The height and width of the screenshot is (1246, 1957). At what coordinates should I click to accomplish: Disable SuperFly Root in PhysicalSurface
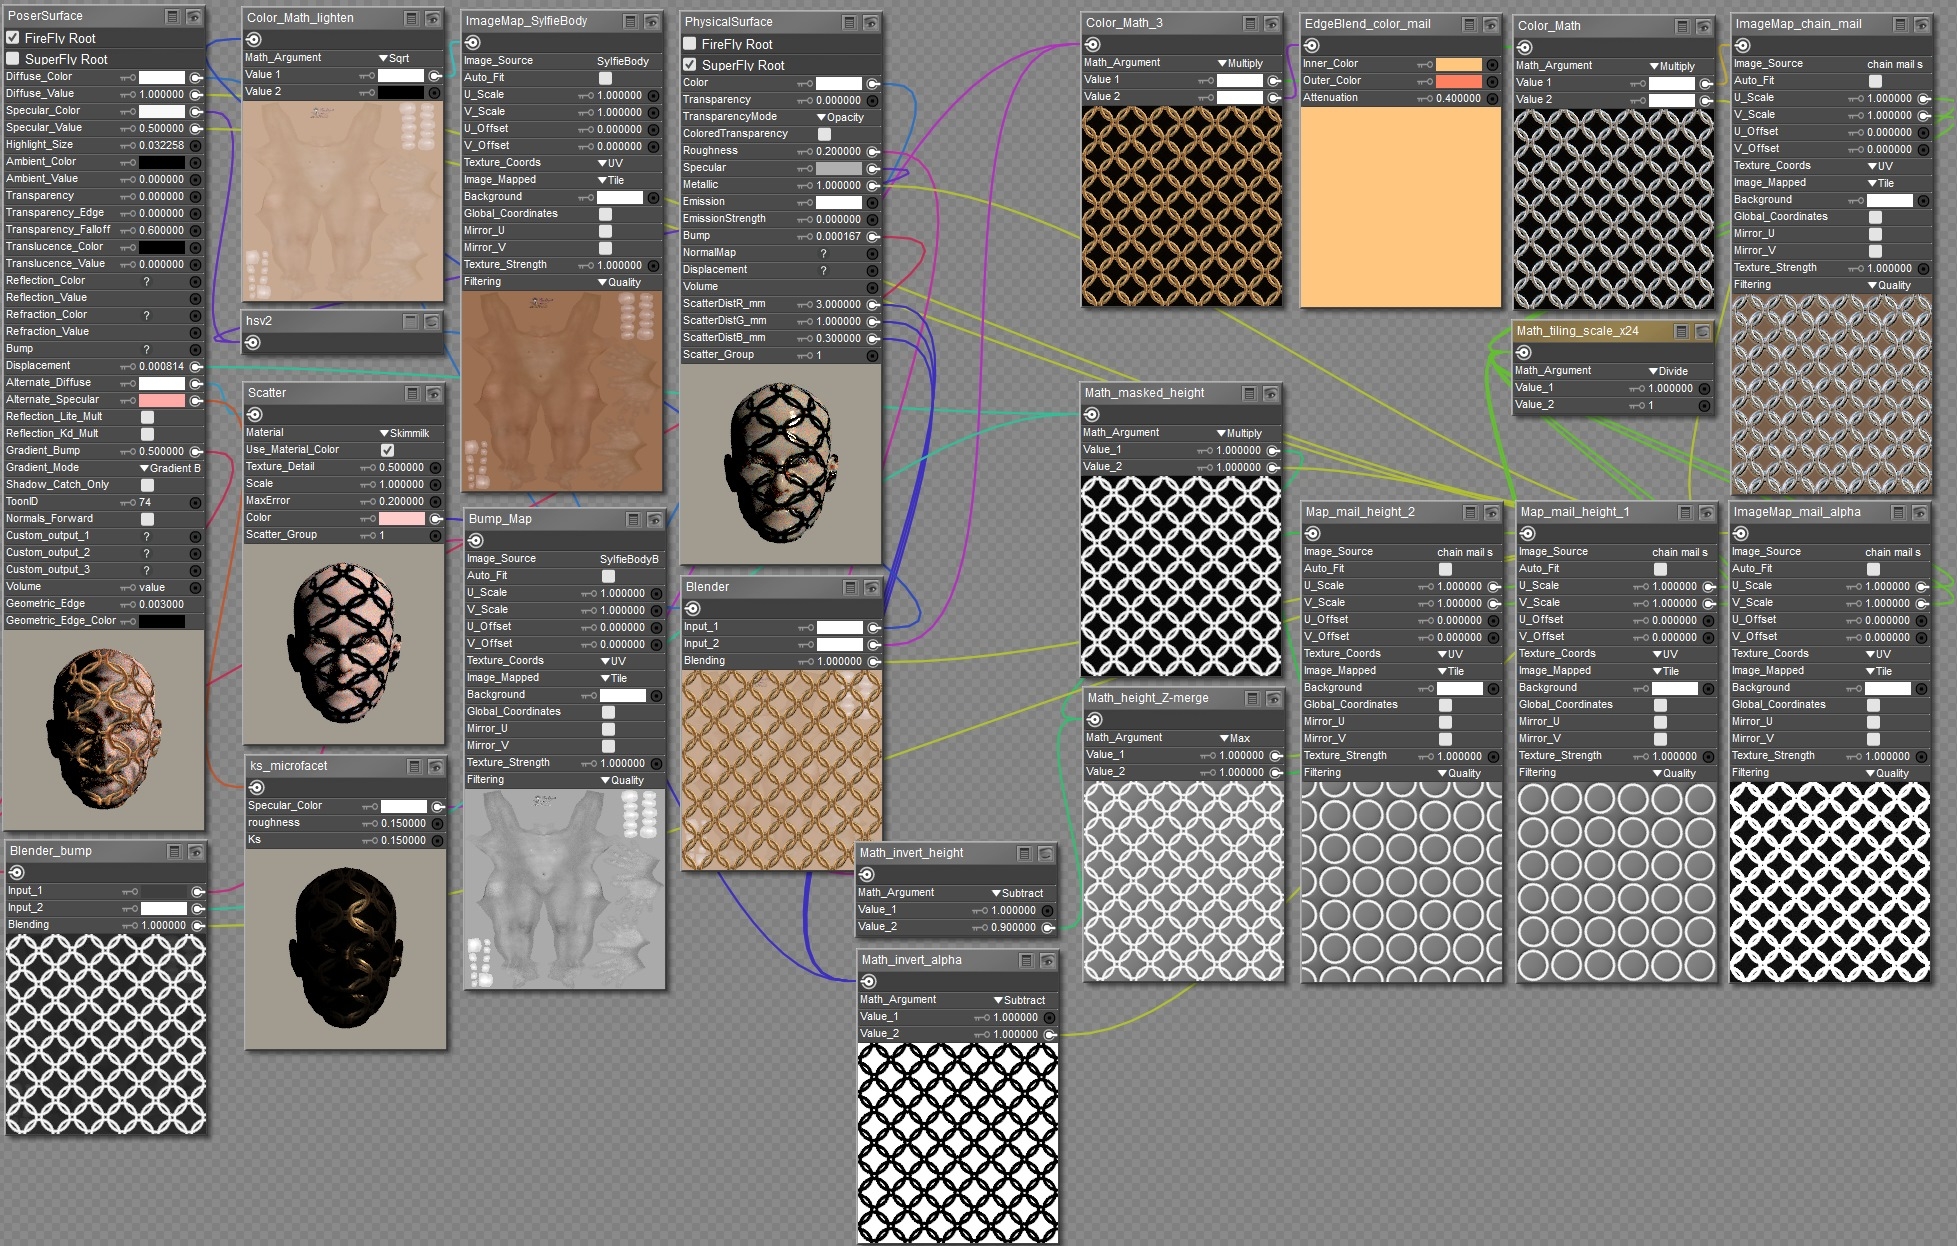click(690, 65)
